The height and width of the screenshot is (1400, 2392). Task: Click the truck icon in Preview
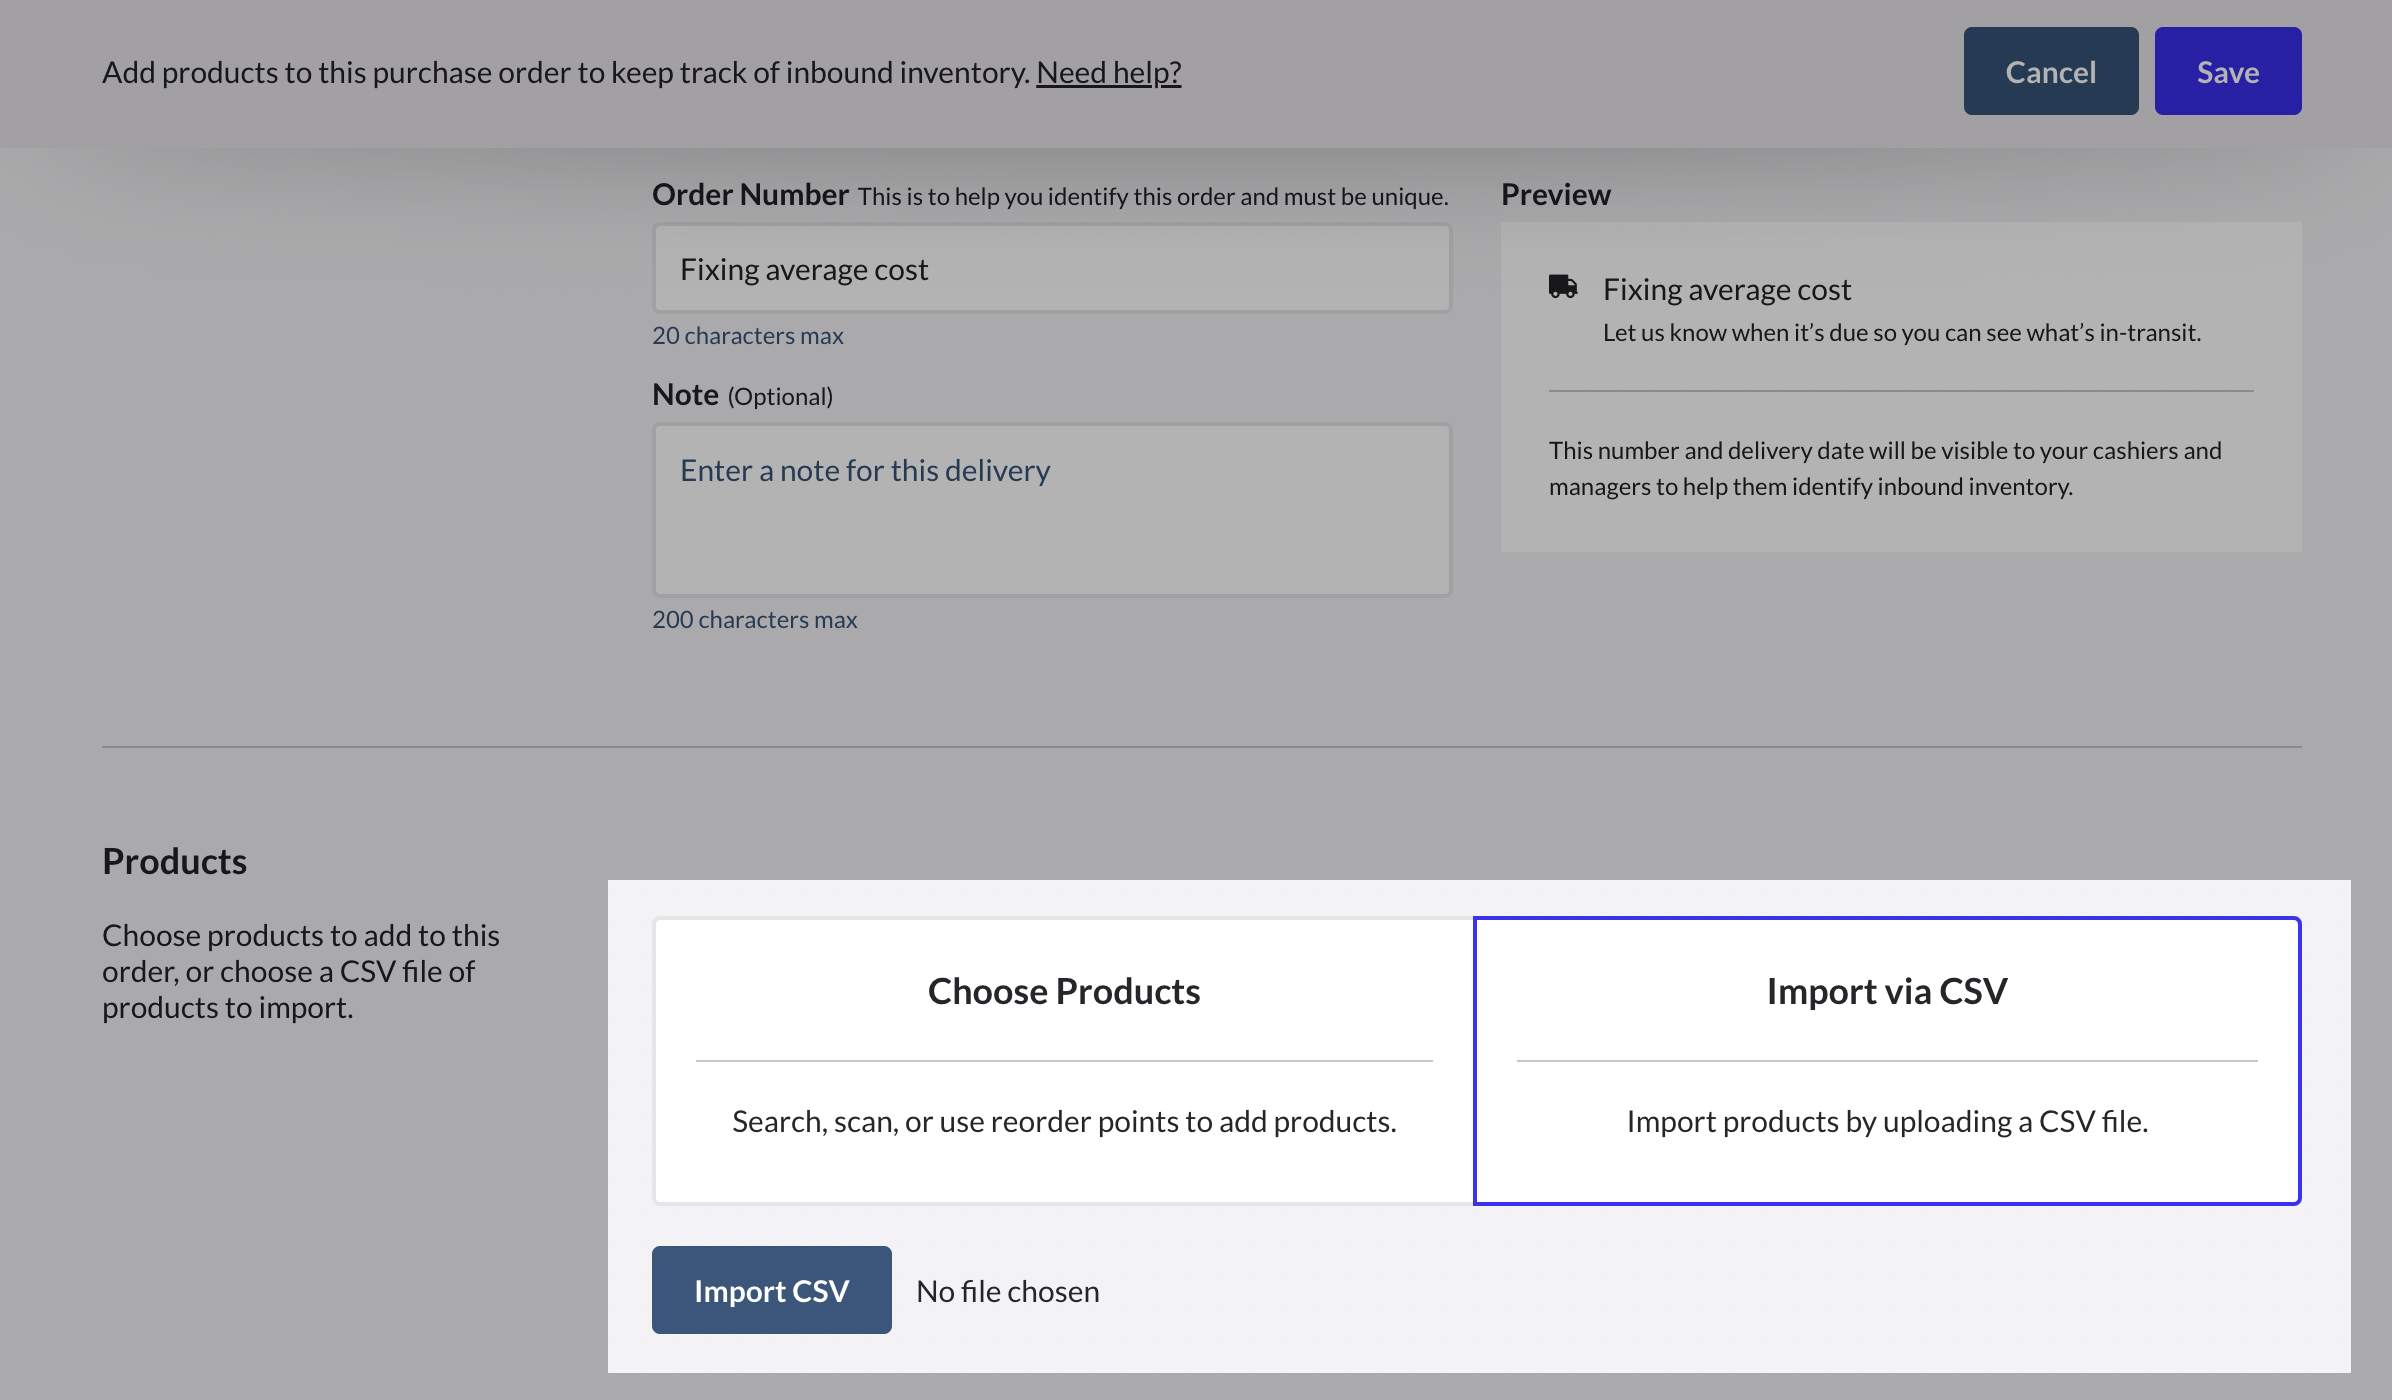click(x=1562, y=287)
